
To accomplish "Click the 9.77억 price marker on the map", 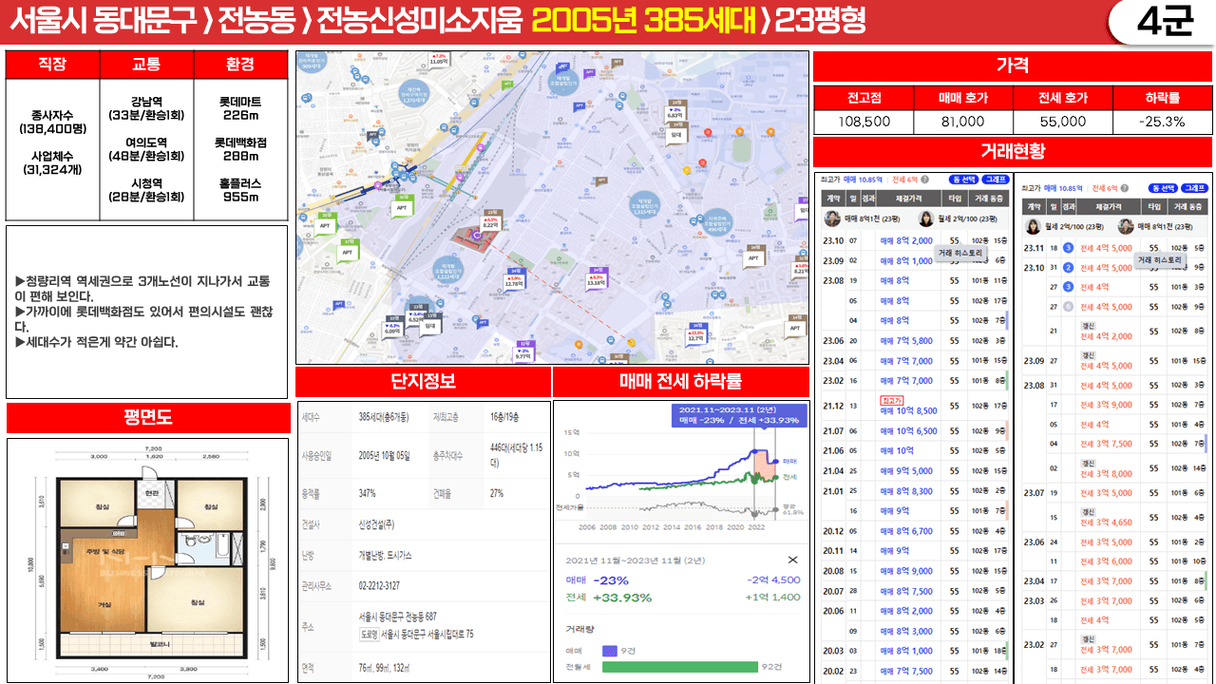I will pos(522,350).
